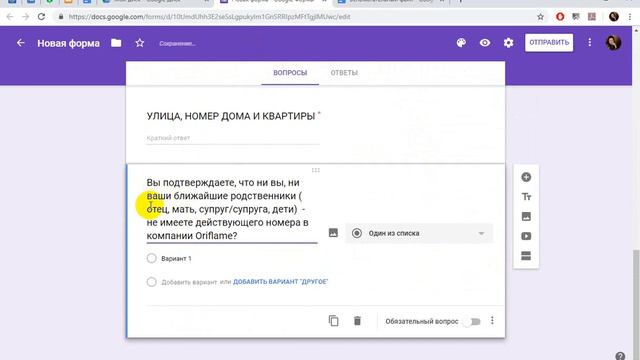The image size is (640, 360).
Task: Click the form title Новая форма
Action: 69,43
